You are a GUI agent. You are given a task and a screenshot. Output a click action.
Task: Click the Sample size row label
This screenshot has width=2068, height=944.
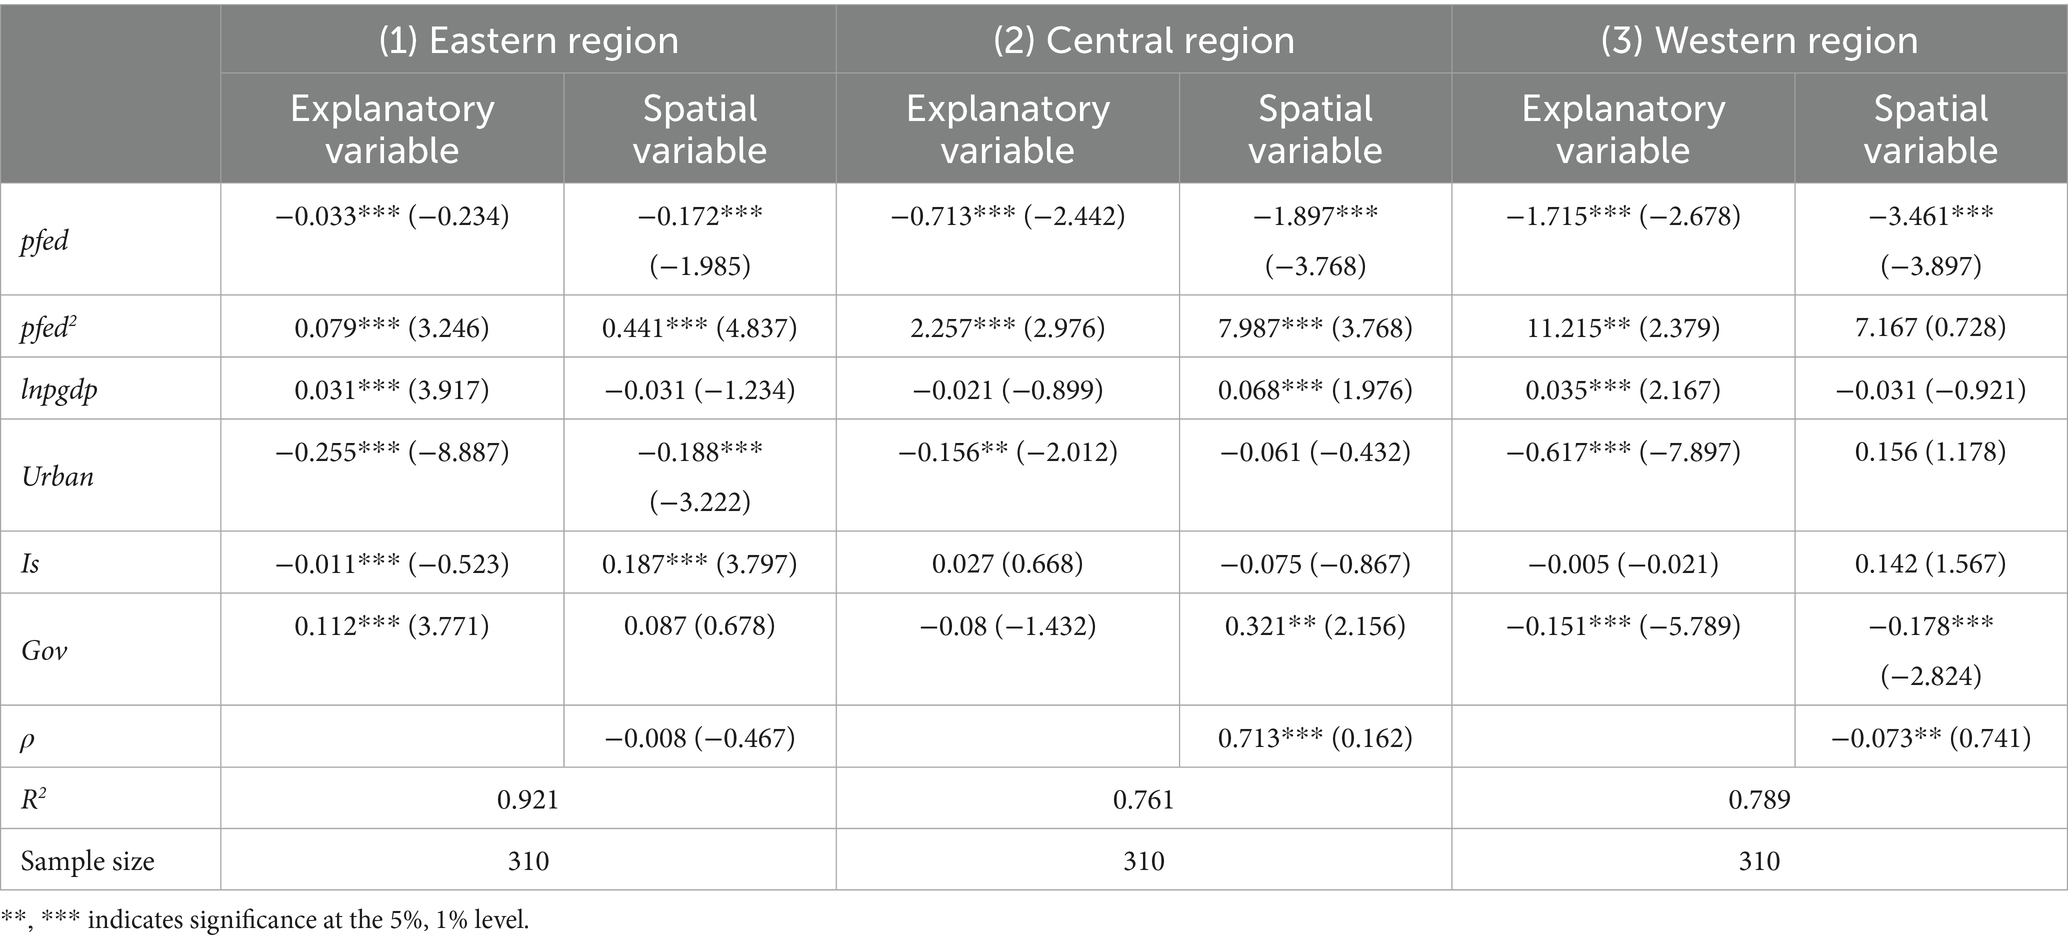[87, 861]
